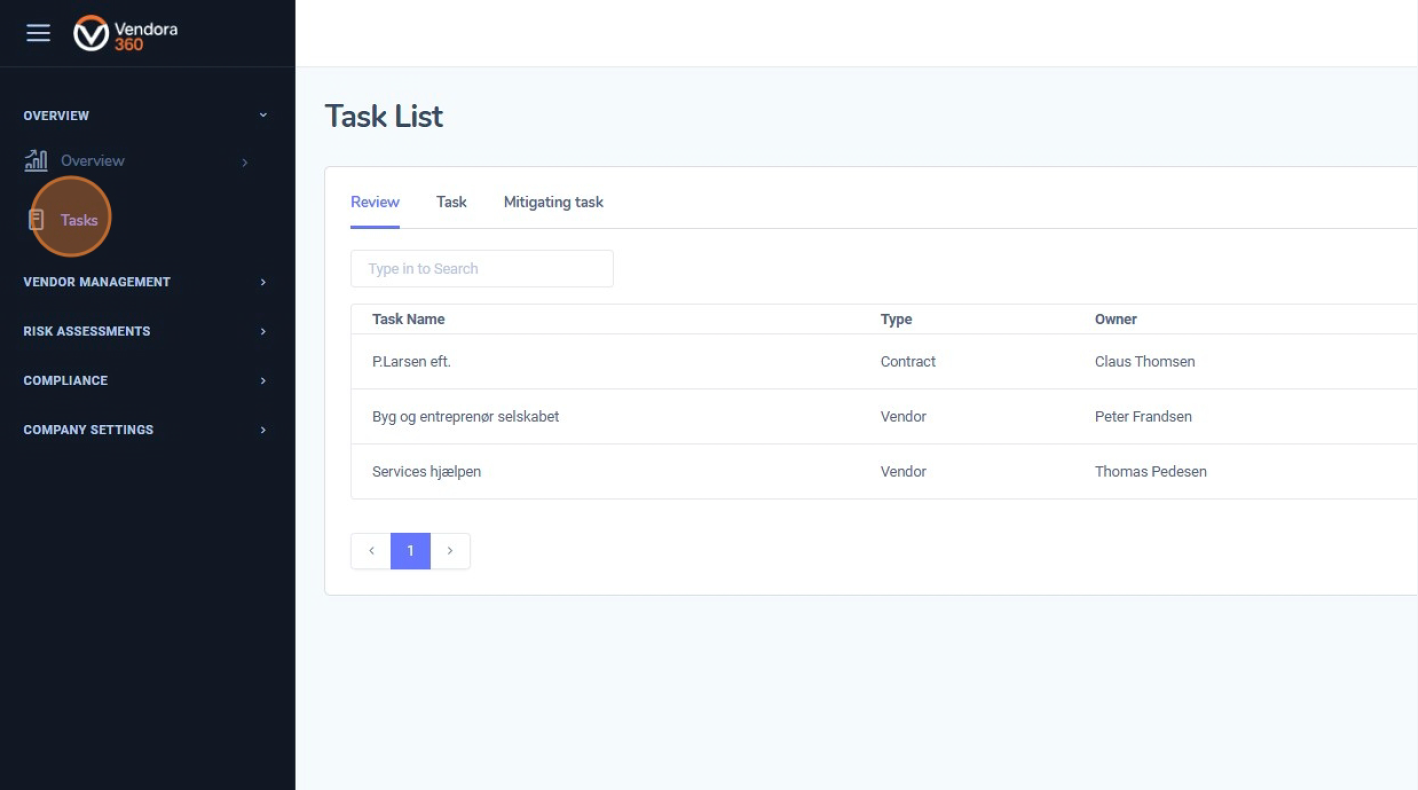Screen dimensions: 1418x790
Task: Select the Review tab
Action: coord(375,202)
